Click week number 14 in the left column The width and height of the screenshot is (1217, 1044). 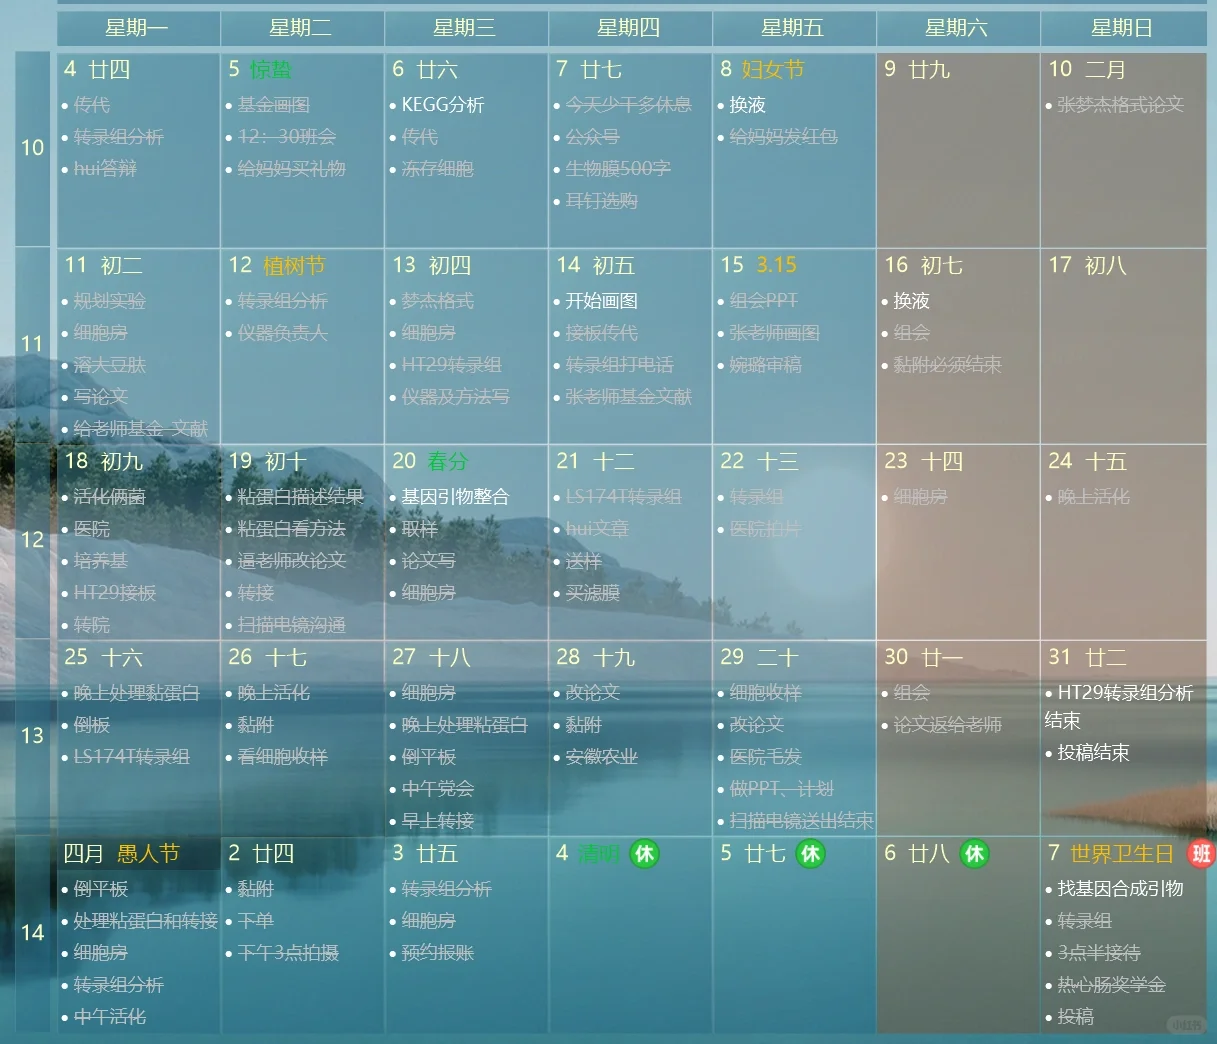(33, 933)
